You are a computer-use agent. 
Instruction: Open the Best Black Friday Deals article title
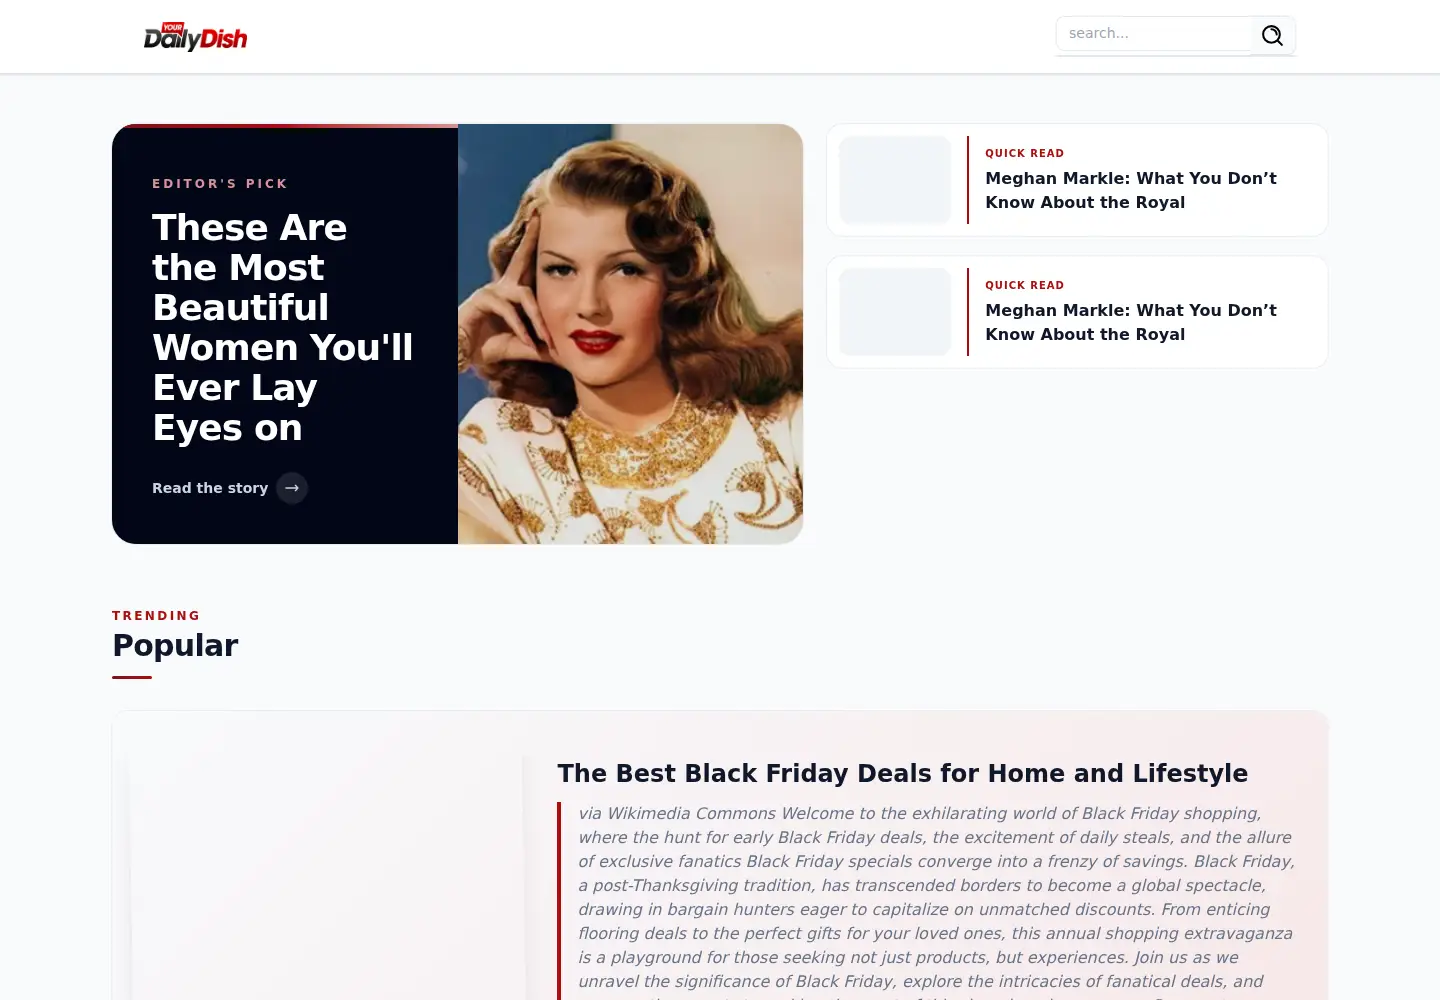pos(902,773)
